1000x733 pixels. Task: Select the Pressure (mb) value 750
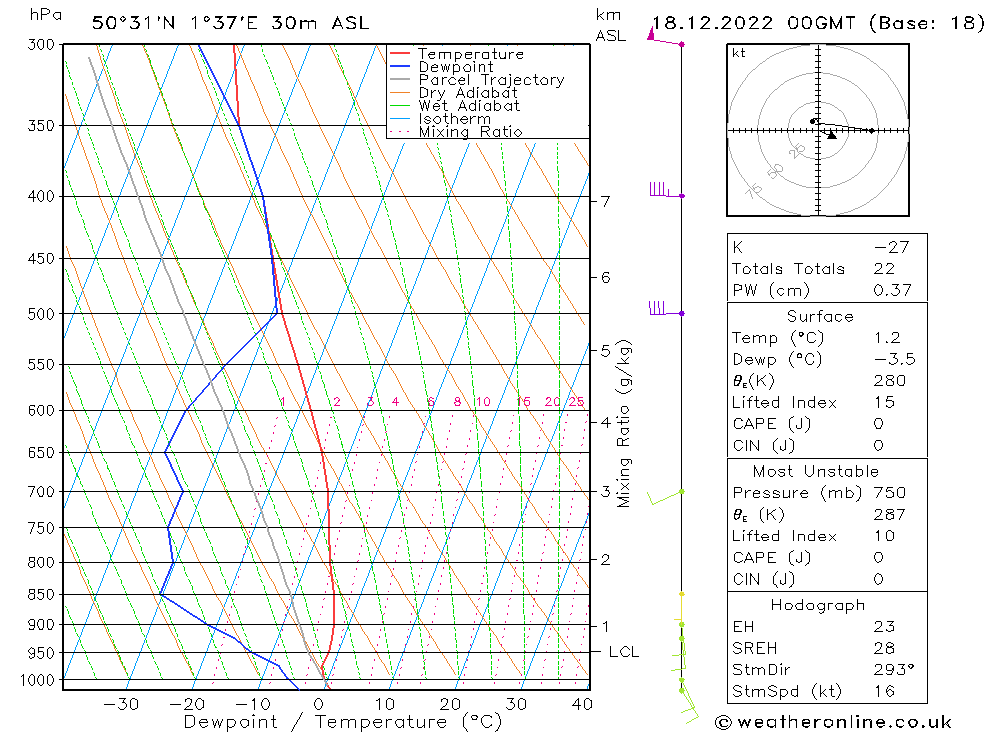tap(890, 493)
